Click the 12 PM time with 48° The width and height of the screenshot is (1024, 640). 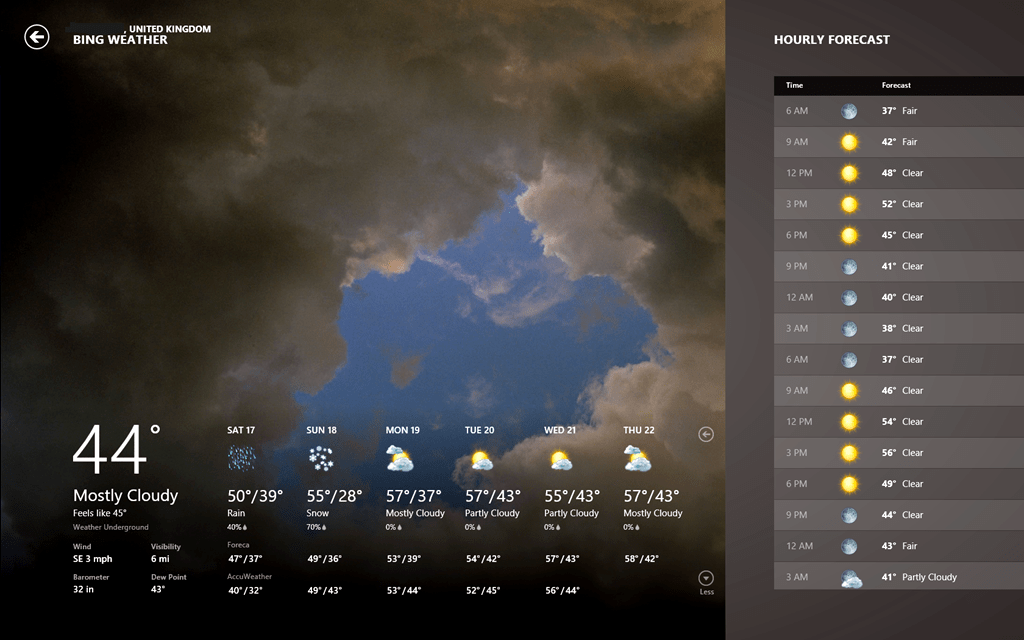[x=799, y=173]
